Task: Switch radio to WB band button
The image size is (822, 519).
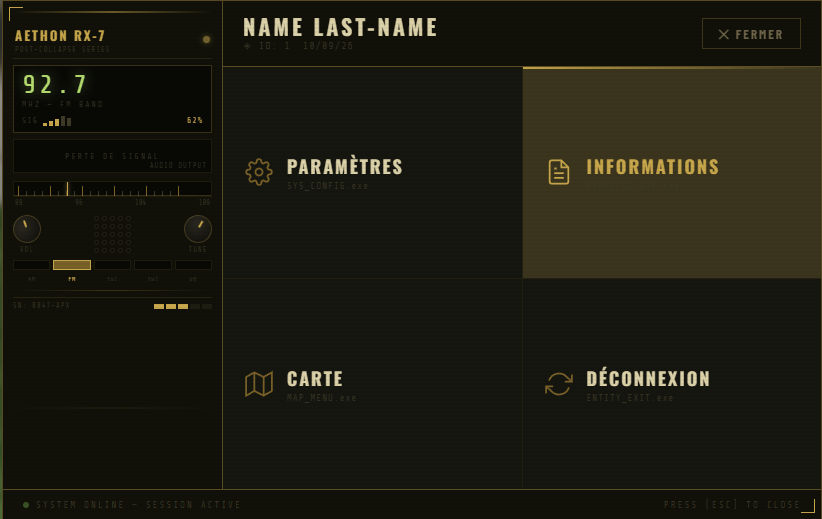Action: (193, 265)
